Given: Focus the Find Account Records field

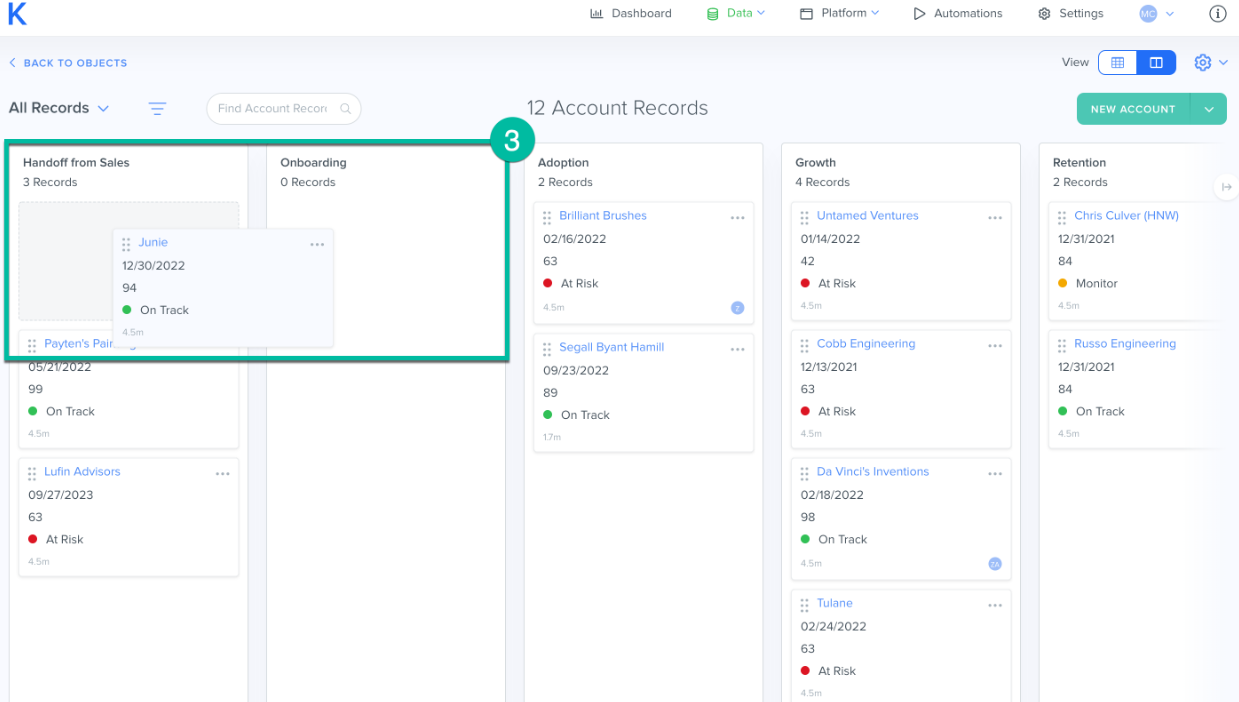Looking at the screenshot, I should tap(283, 108).
